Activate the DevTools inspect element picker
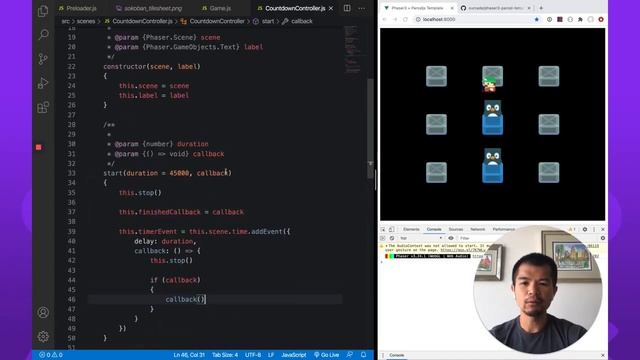Image resolution: width=640 pixels, height=360 pixels. pos(383,229)
